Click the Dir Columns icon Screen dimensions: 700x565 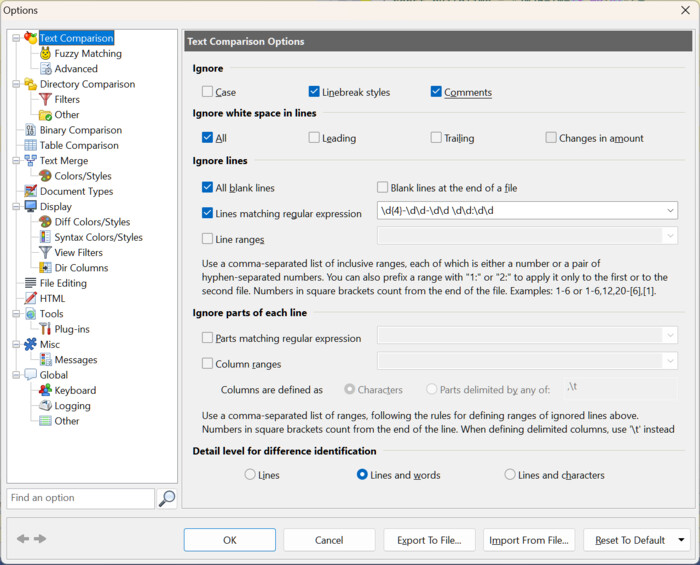[45, 267]
